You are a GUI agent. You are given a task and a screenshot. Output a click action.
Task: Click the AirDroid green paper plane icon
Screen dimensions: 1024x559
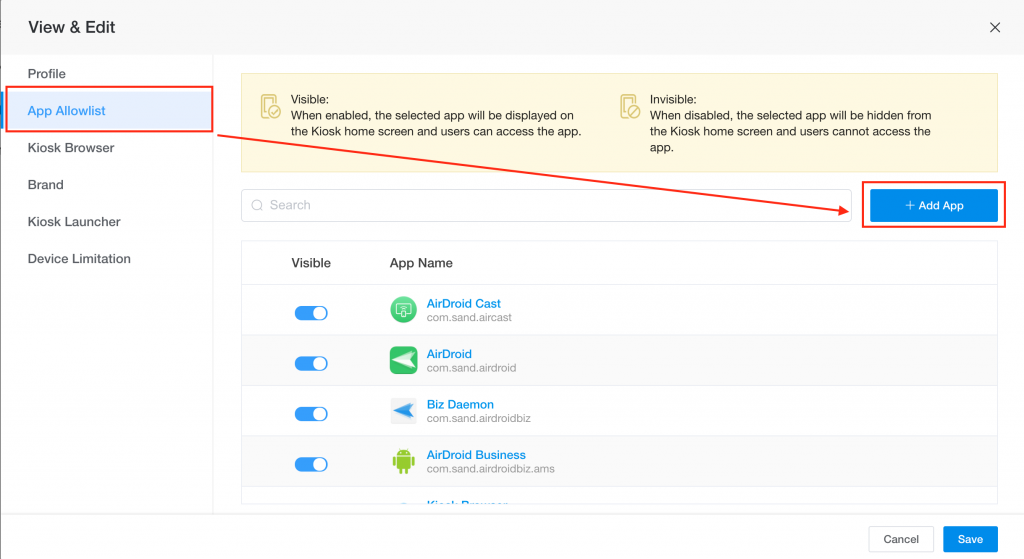403,360
